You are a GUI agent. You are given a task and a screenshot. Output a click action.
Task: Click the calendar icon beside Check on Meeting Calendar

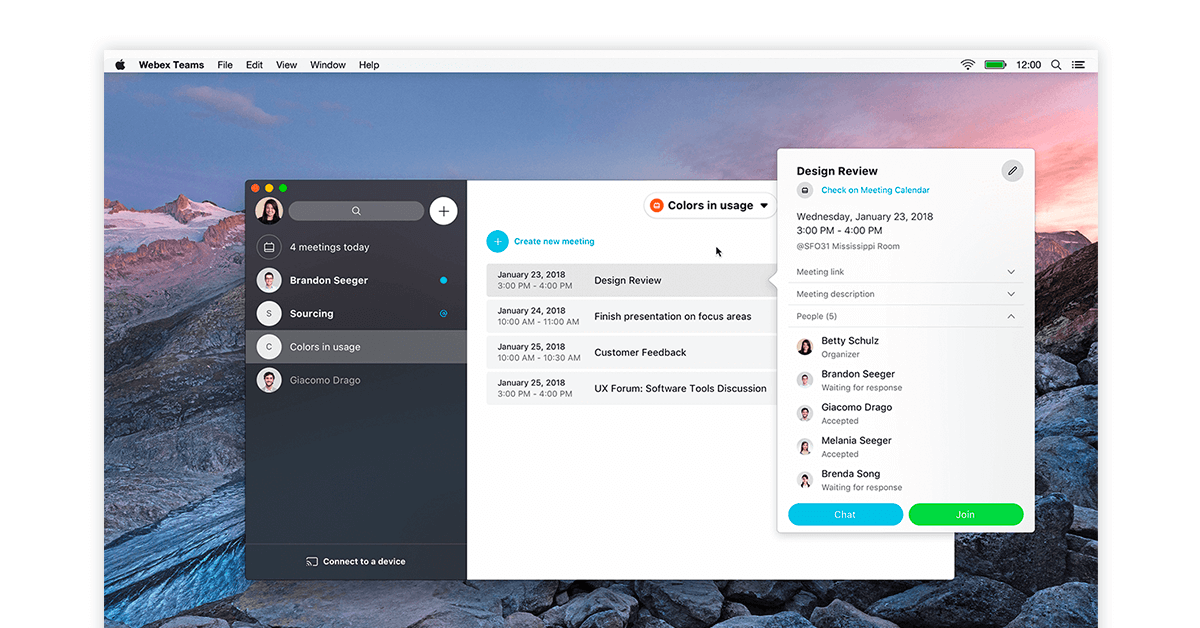click(x=805, y=190)
